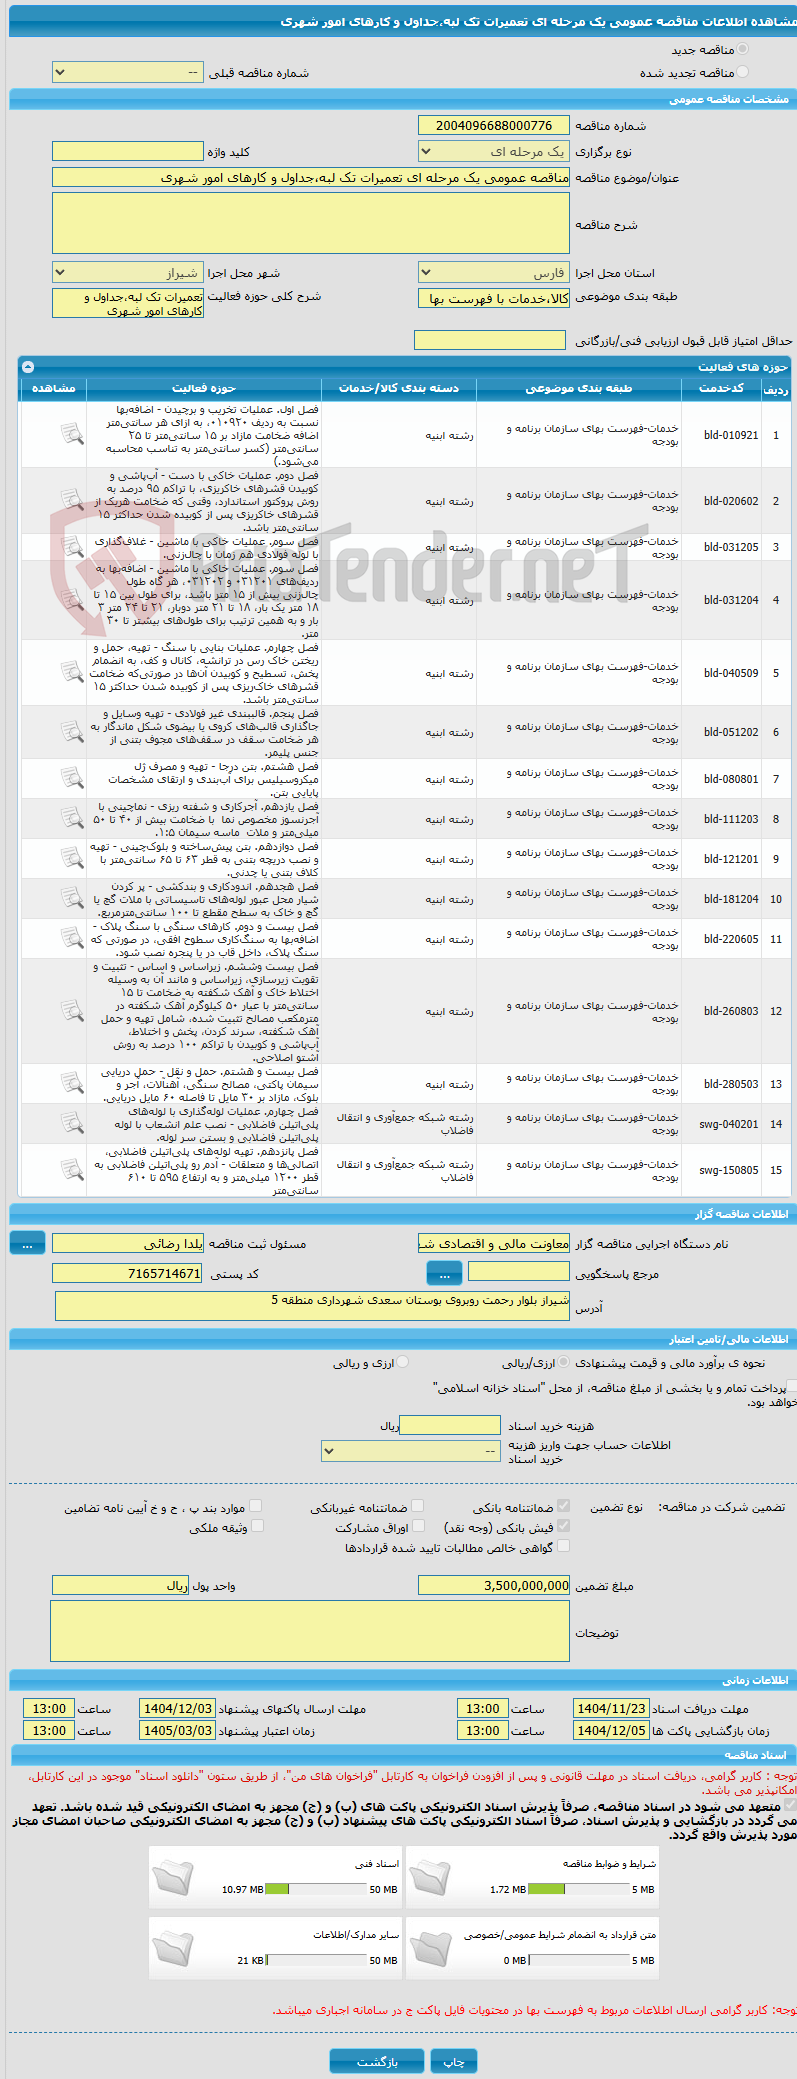
Task: Click the چاپ print button
Action: [x=454, y=2061]
